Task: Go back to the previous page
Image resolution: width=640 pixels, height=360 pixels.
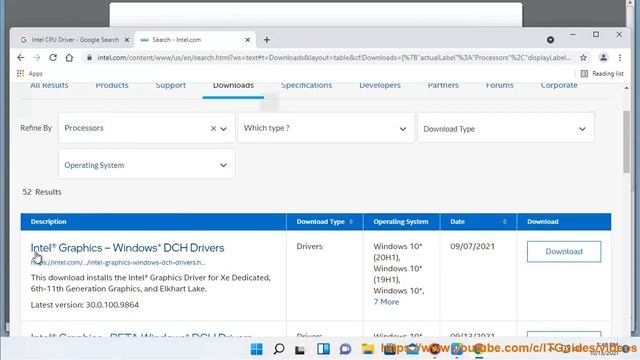Action: pos(20,58)
